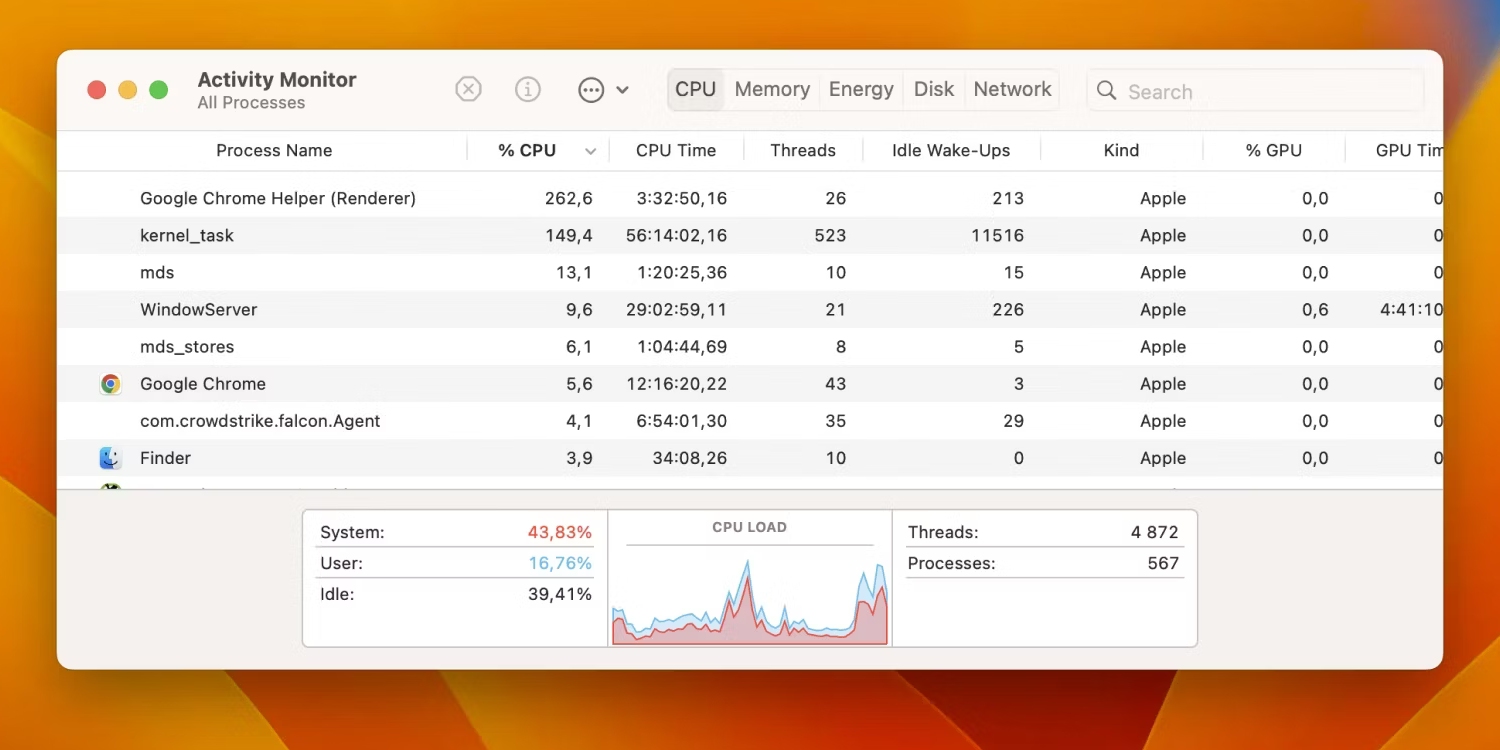Click the Finder icon in the process list
This screenshot has width=1500, height=750.
coord(110,457)
